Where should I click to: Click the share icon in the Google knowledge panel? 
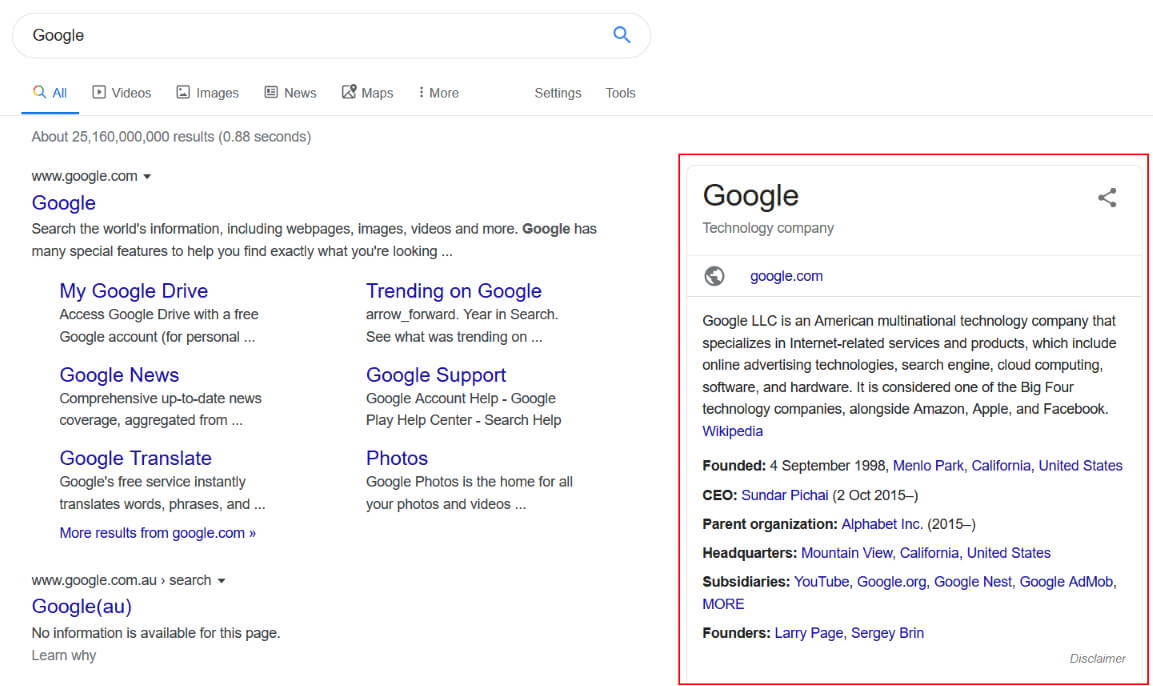pyautogui.click(x=1107, y=198)
